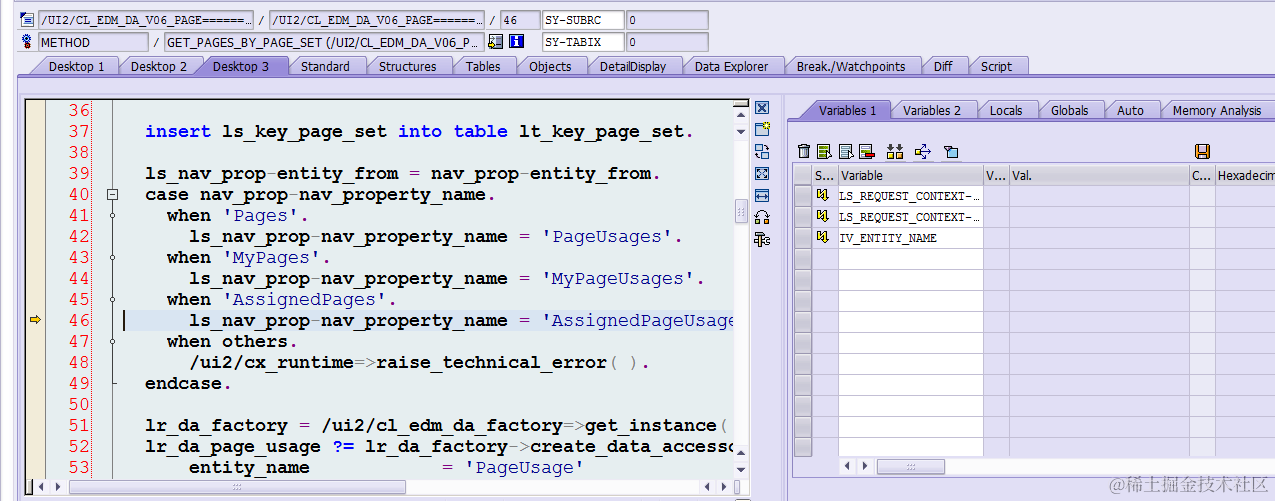This screenshot has height=501, width=1275.
Task: Open the Structures tab
Action: 408,66
